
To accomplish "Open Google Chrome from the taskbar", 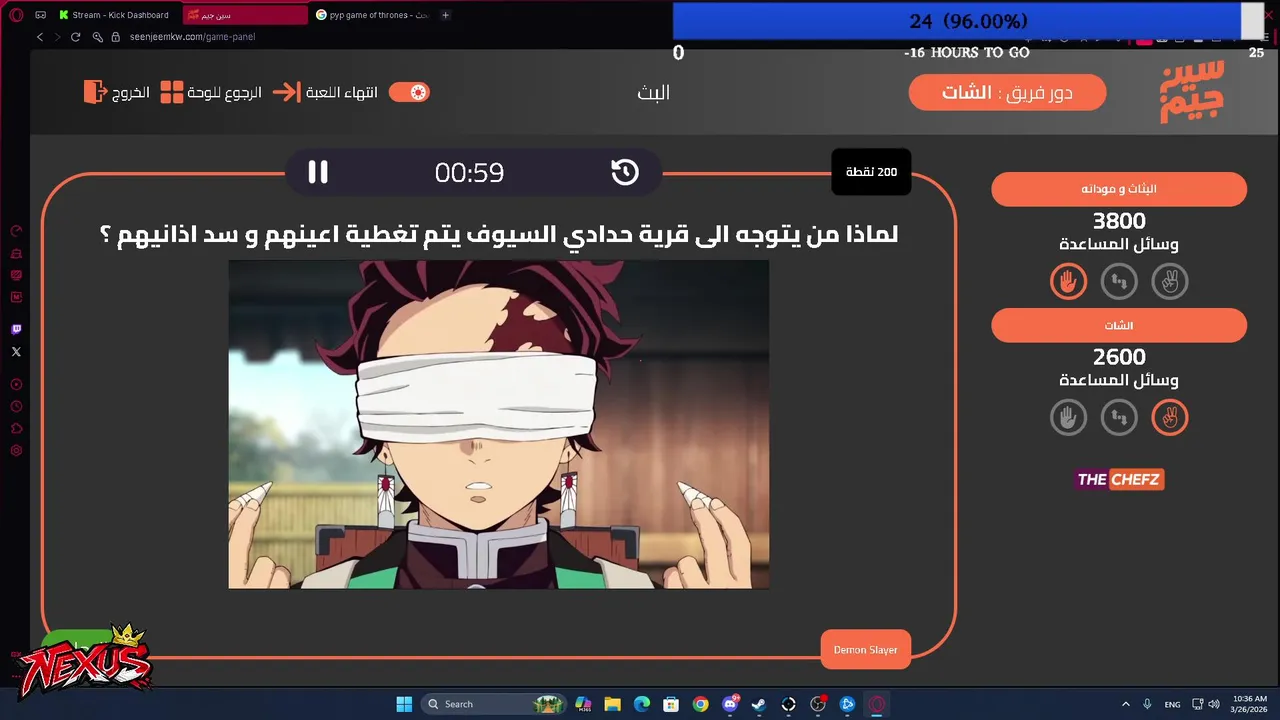I will 701,704.
